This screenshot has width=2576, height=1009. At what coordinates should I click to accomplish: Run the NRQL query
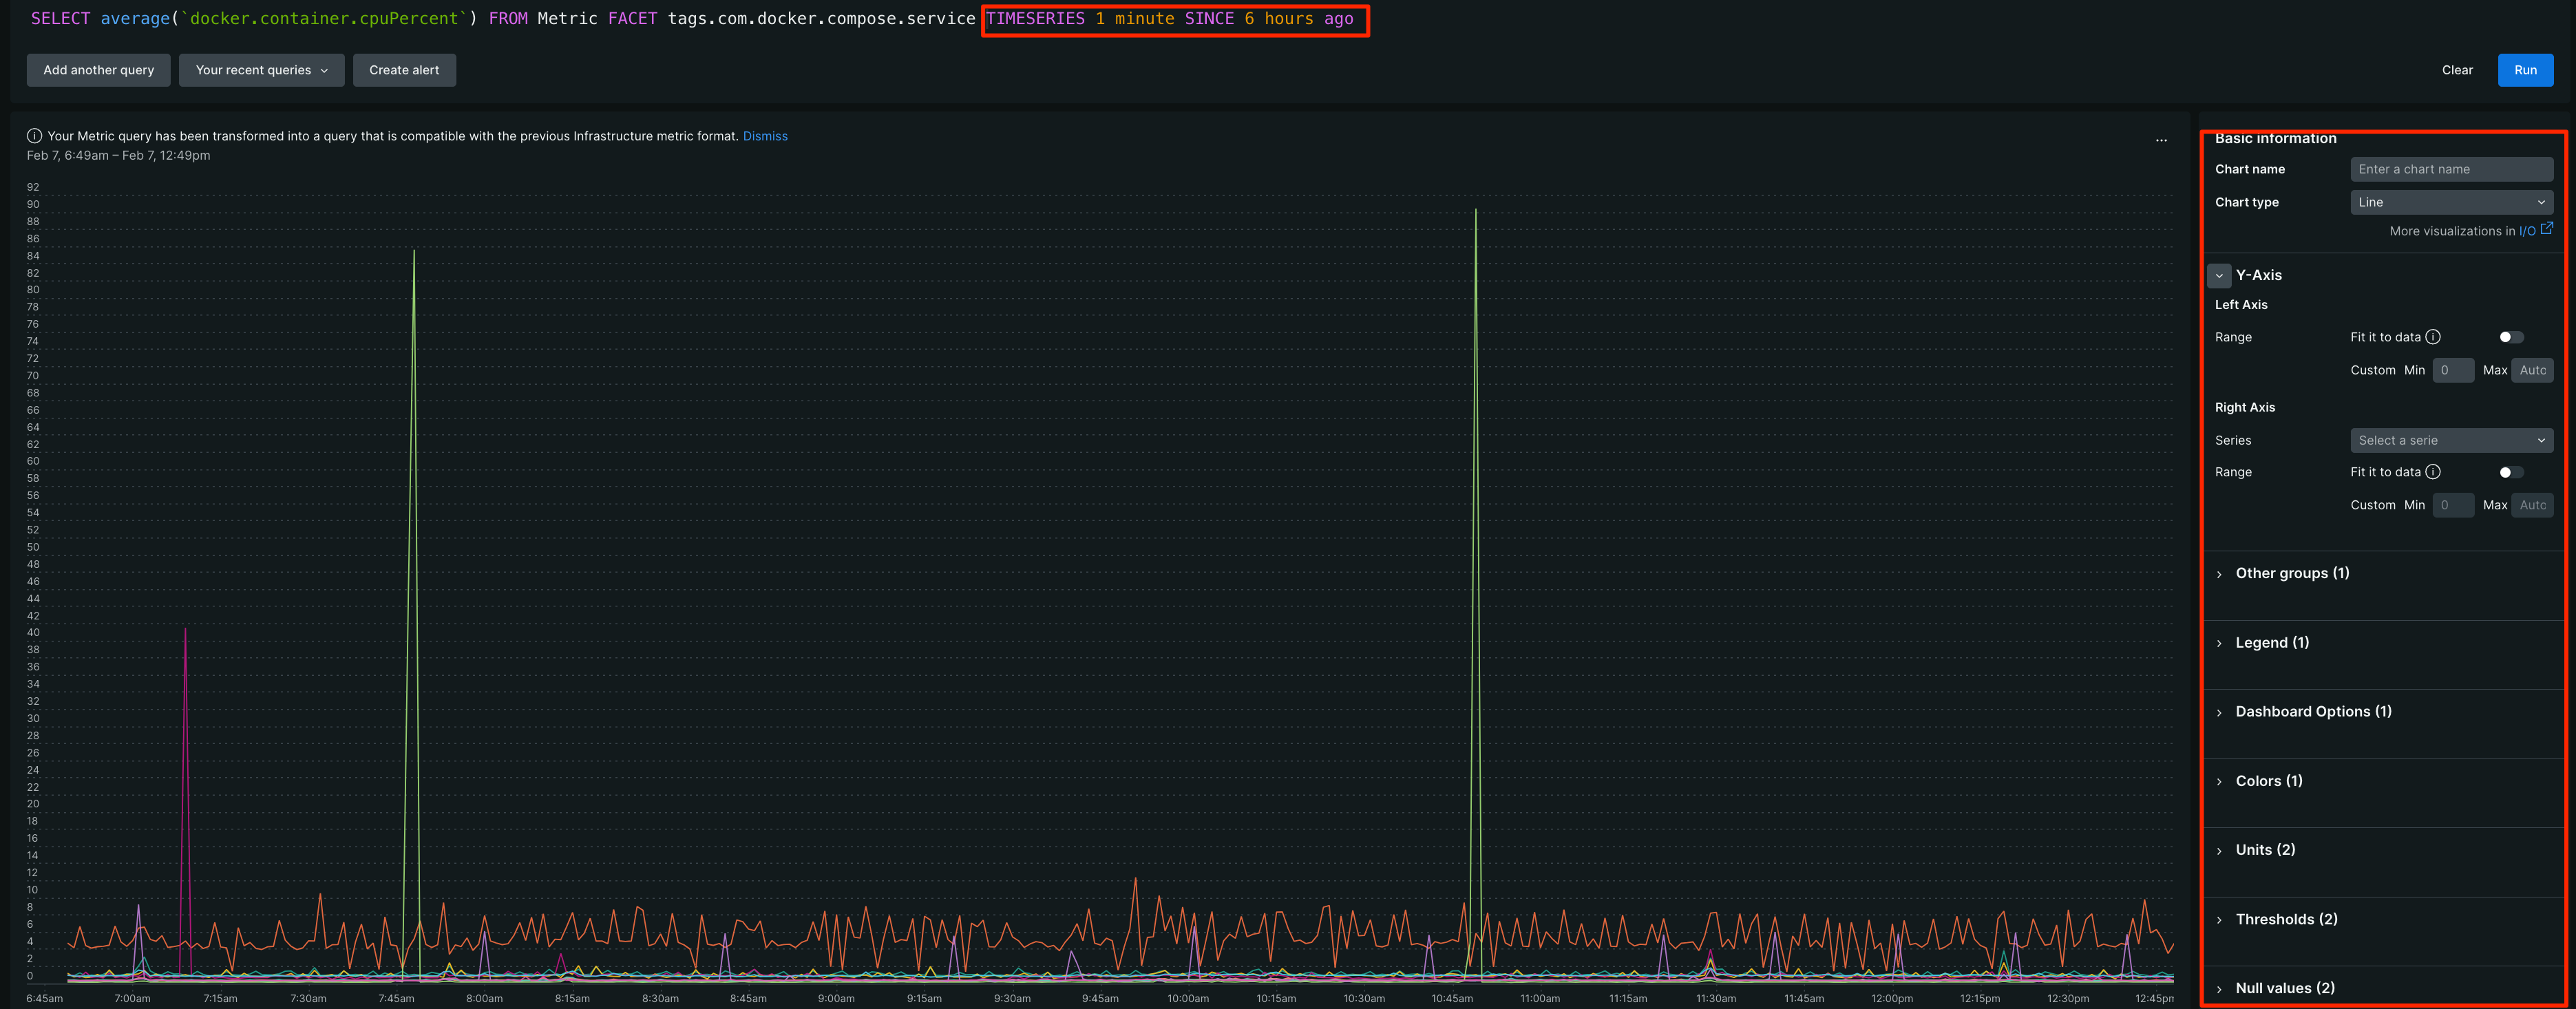tap(2525, 70)
